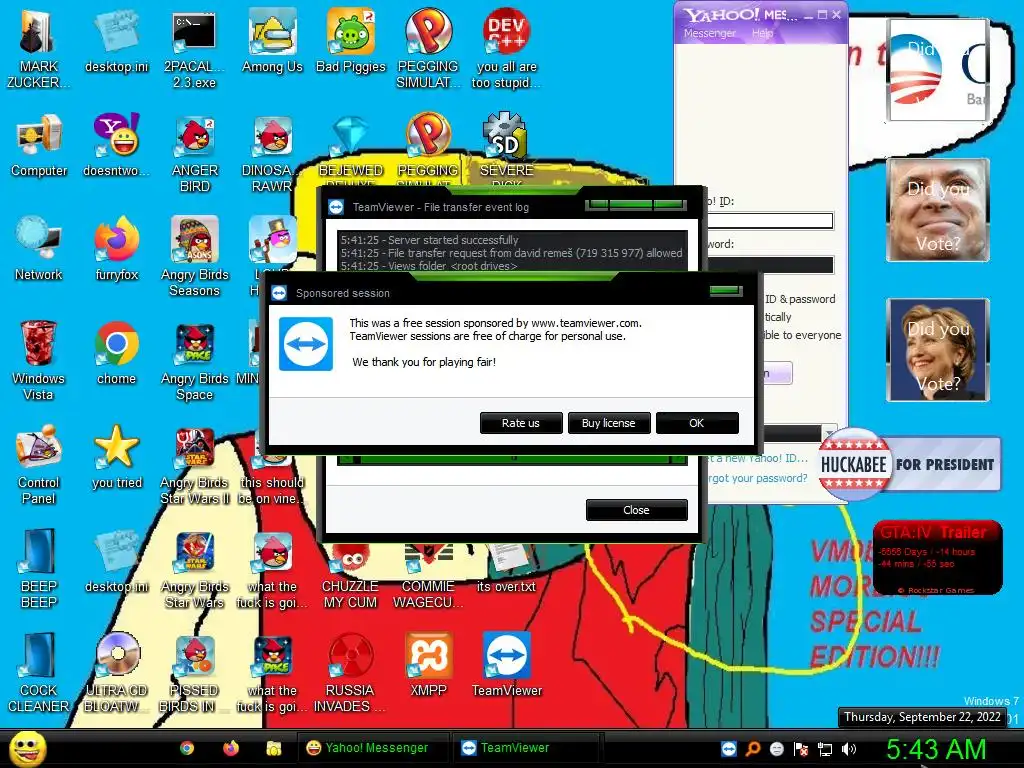The width and height of the screenshot is (1024, 768).
Task: Confirm the Sponsored session dialog with OK
Action: [x=697, y=423]
